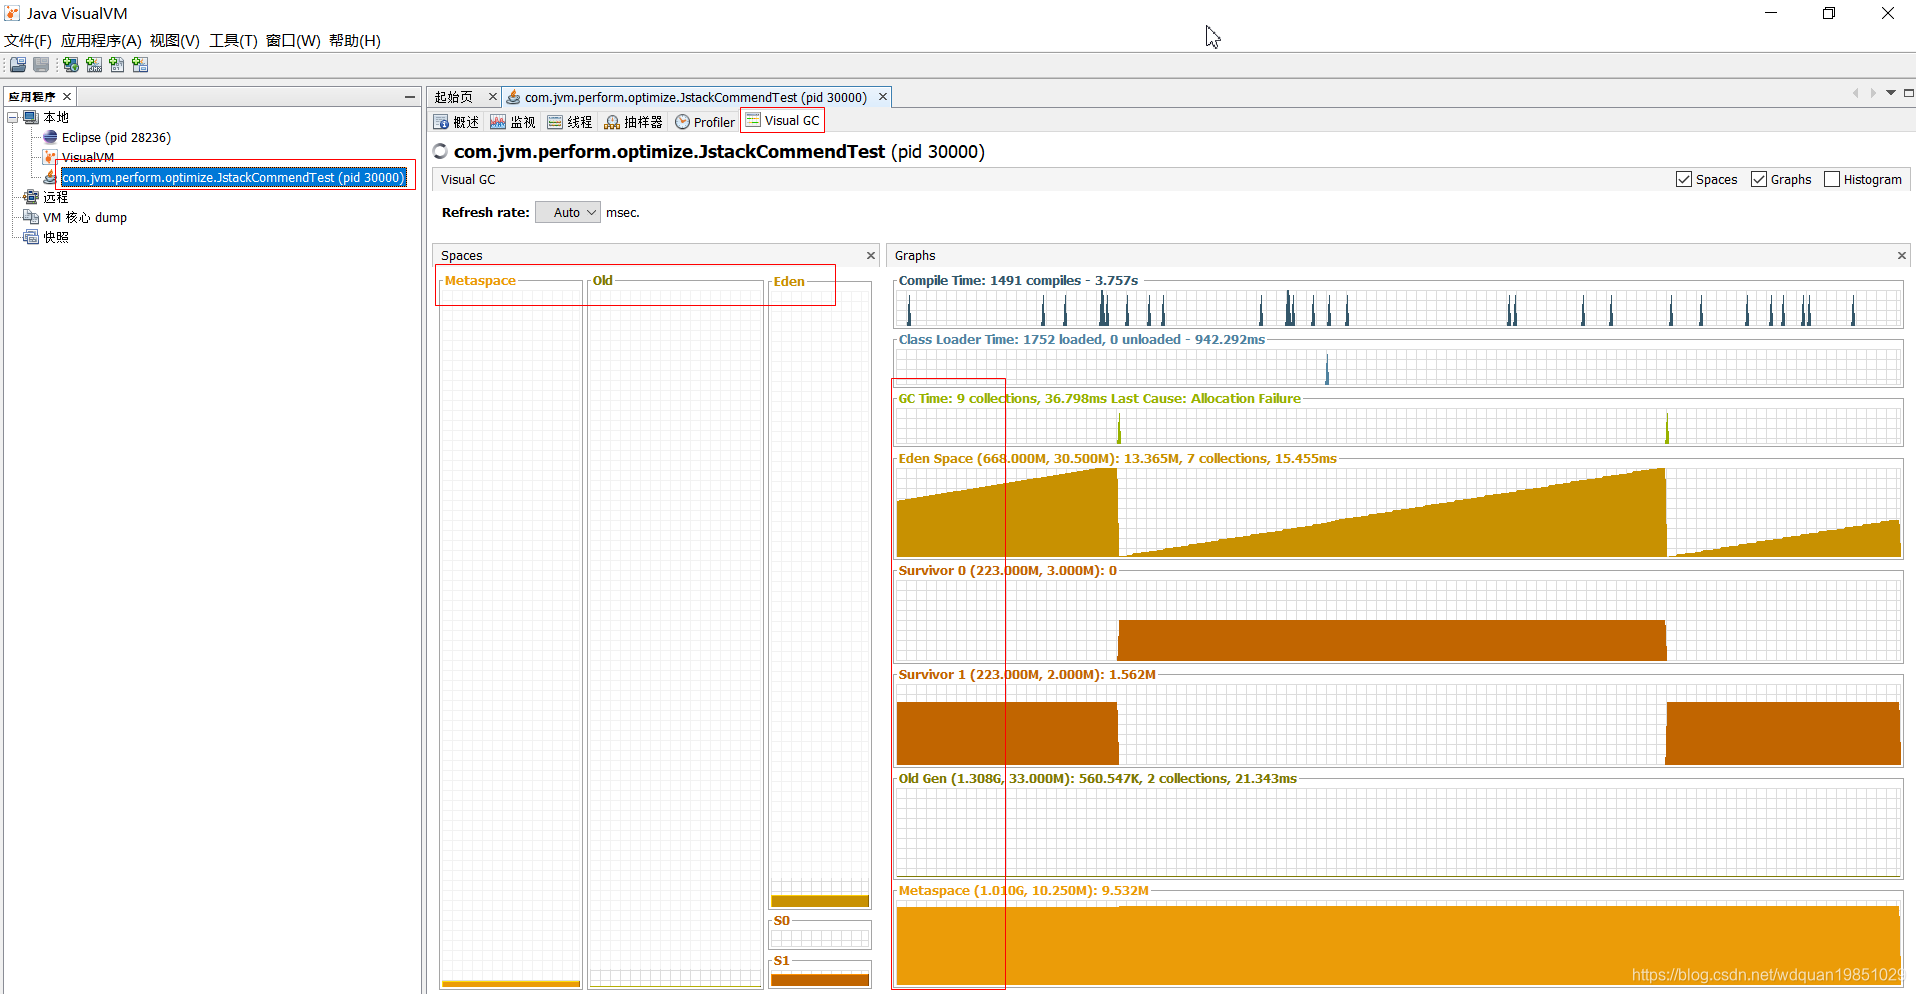Image resolution: width=1916 pixels, height=994 pixels.
Task: Collapse the 本地 tree node
Action: point(13,117)
